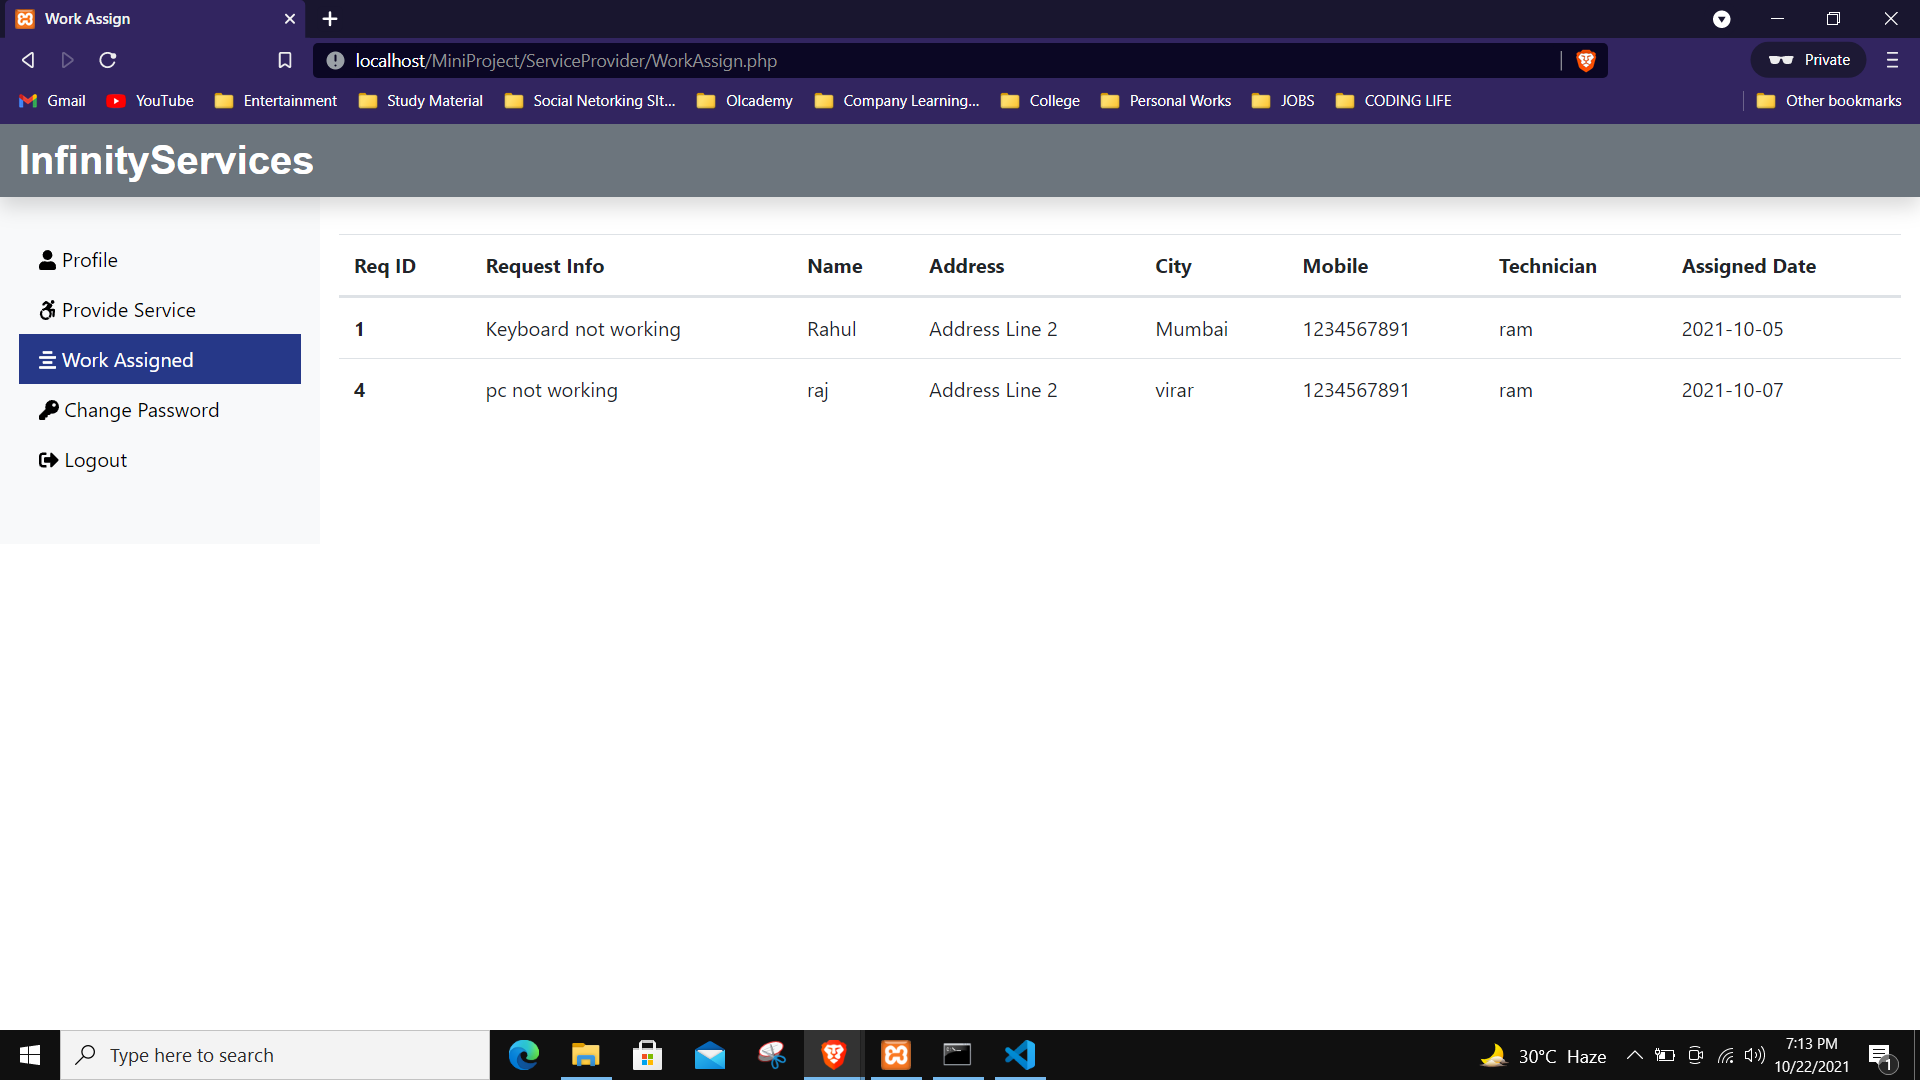Open the Change Password page
Viewport: 1920px width, 1080px height.
pos(140,409)
